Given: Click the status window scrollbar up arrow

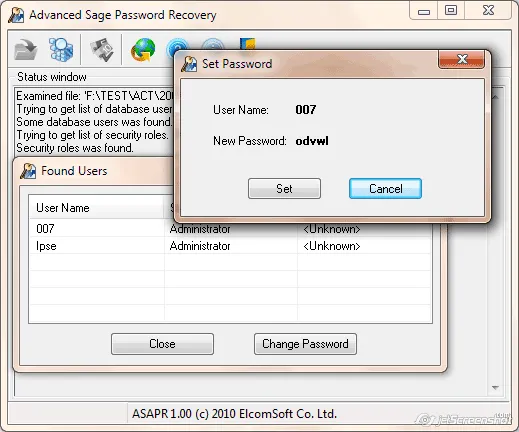Looking at the screenshot, I should click(x=495, y=97).
